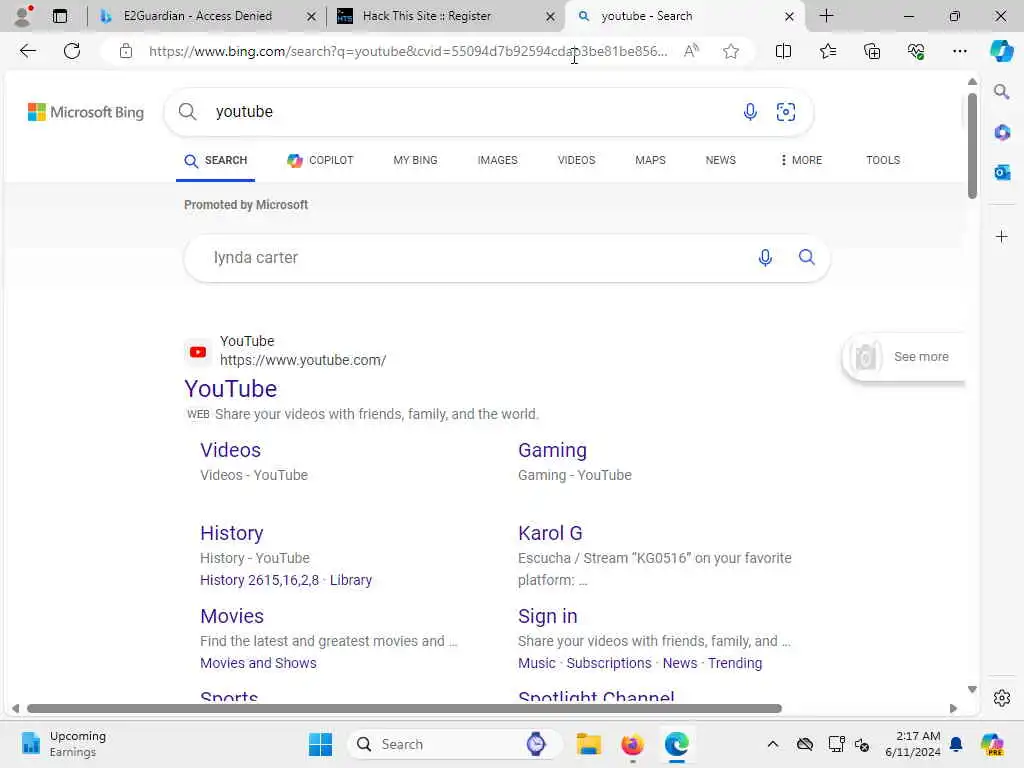
Task: Open File Explorer from taskbar
Action: pyautogui.click(x=588, y=744)
